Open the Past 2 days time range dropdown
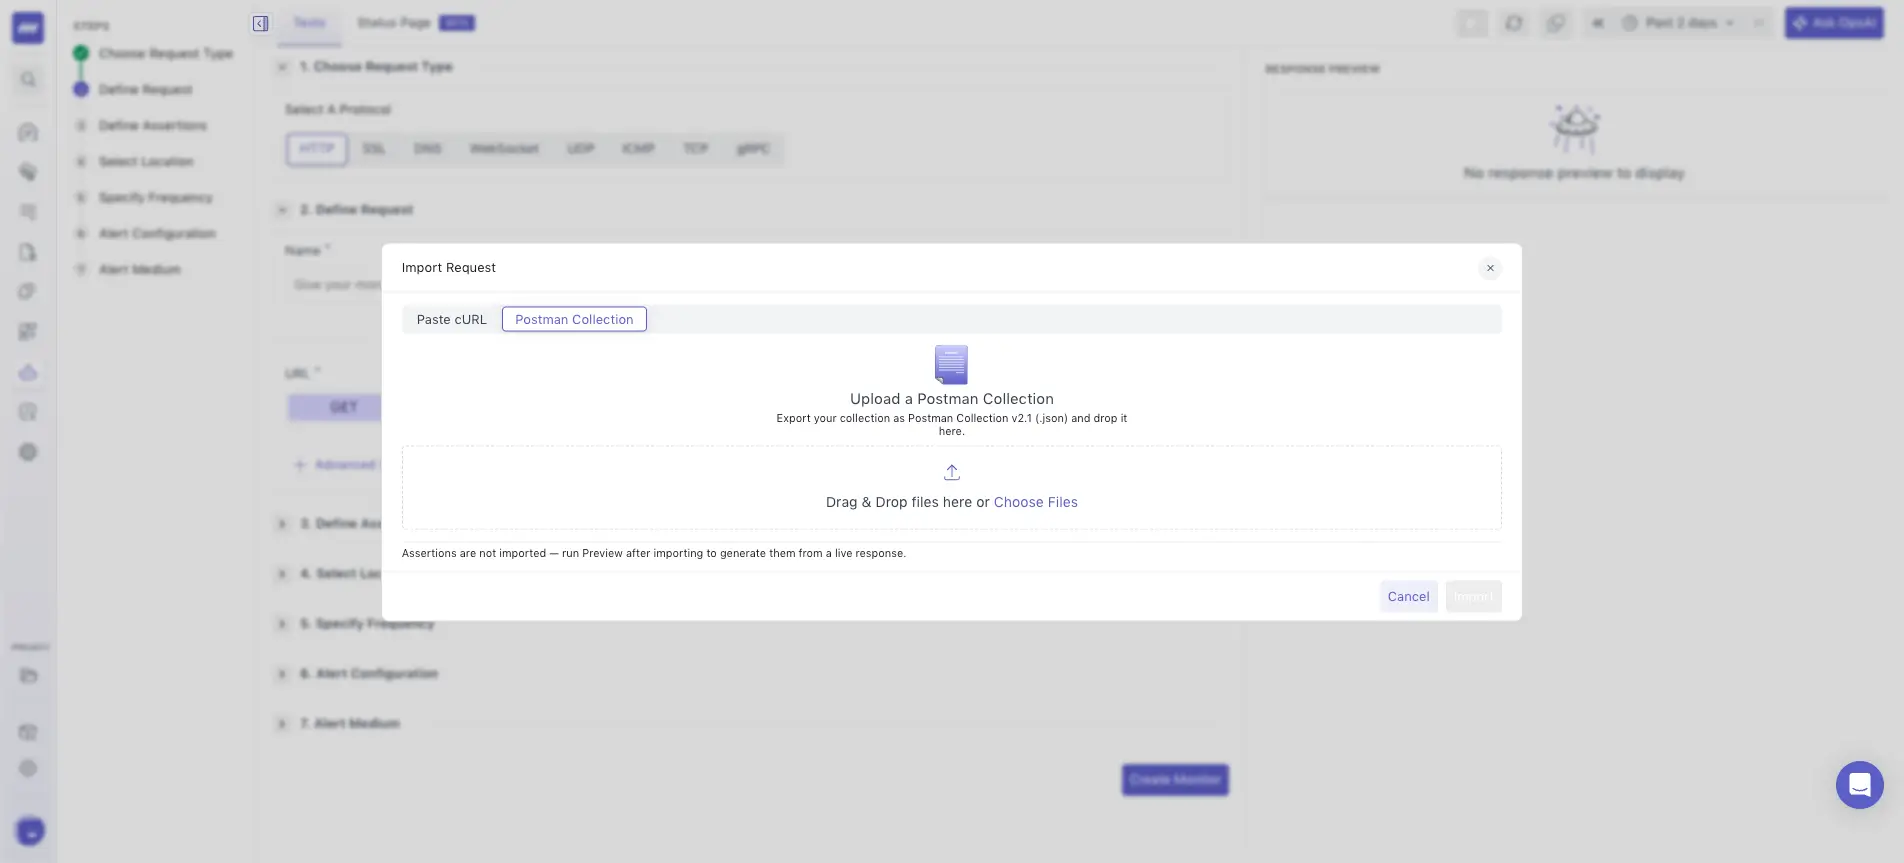The height and width of the screenshot is (863, 1904). click(x=1679, y=23)
